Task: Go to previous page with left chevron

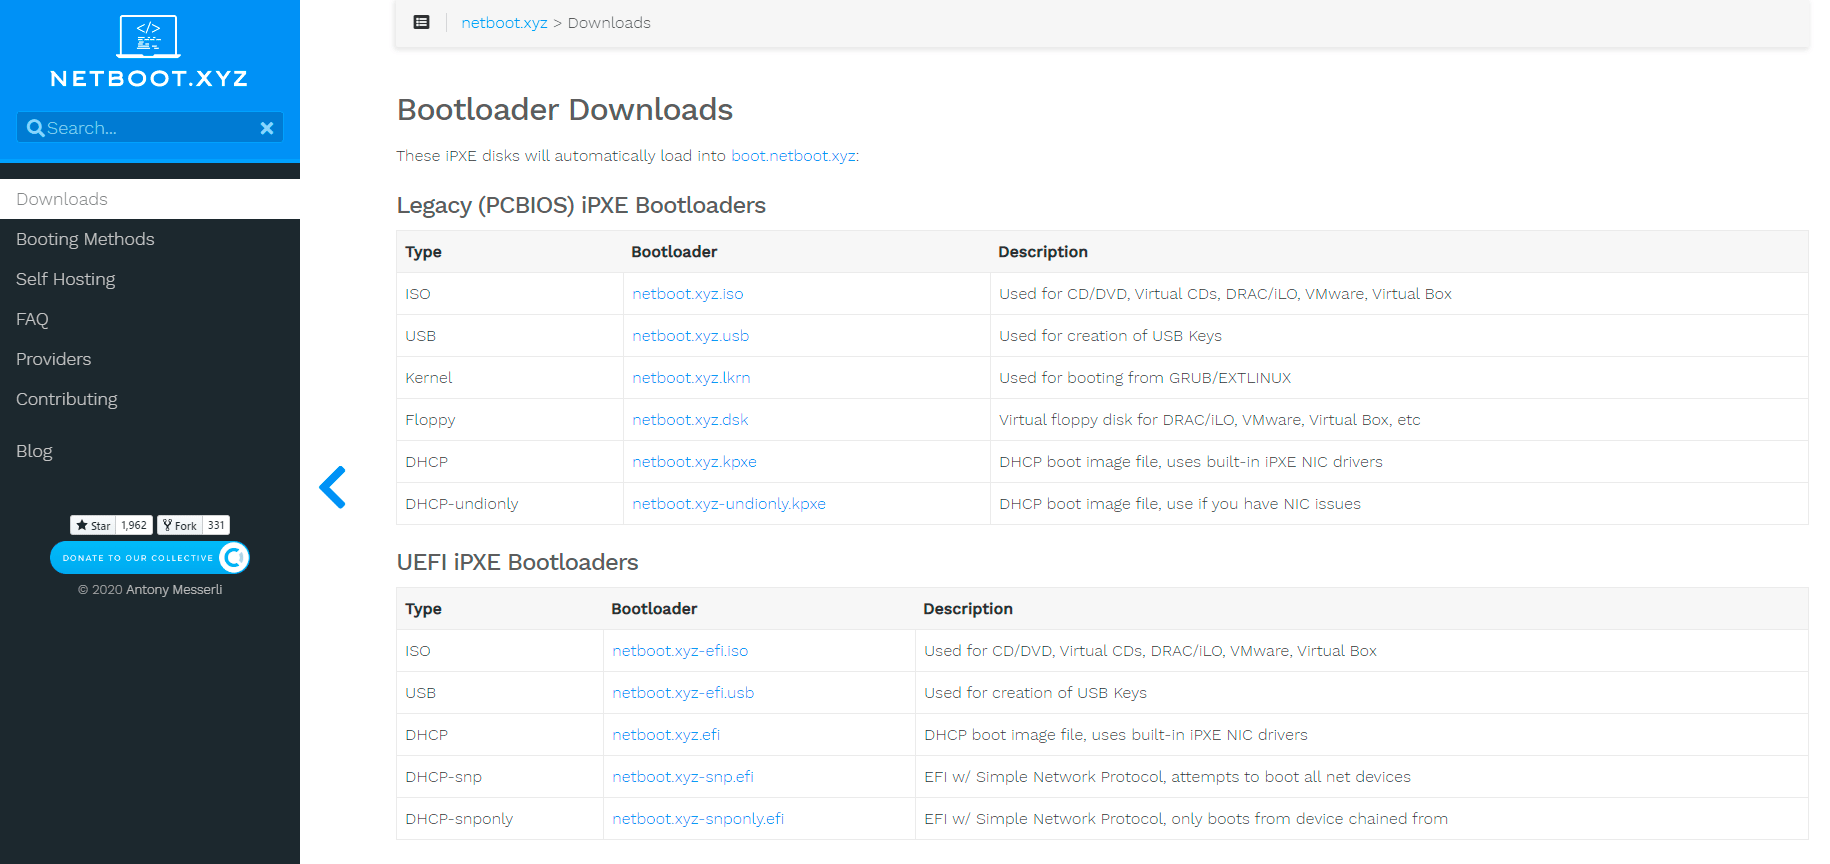Action: (x=333, y=487)
